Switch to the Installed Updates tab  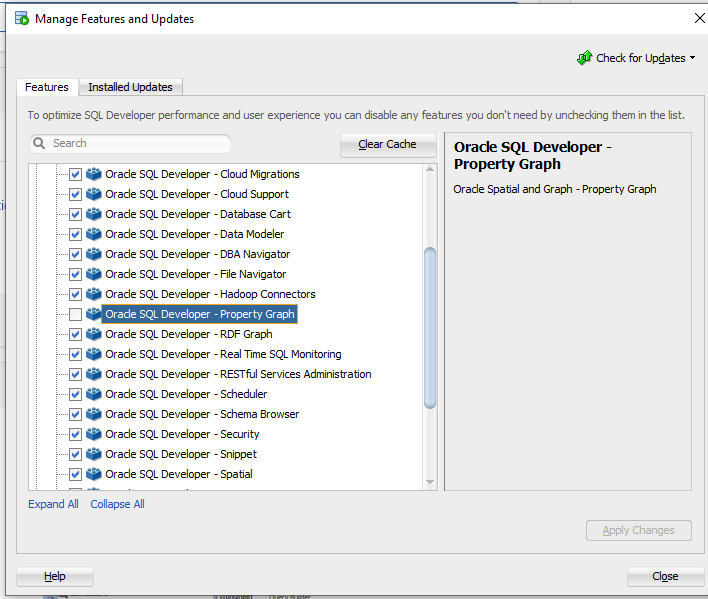pos(130,87)
